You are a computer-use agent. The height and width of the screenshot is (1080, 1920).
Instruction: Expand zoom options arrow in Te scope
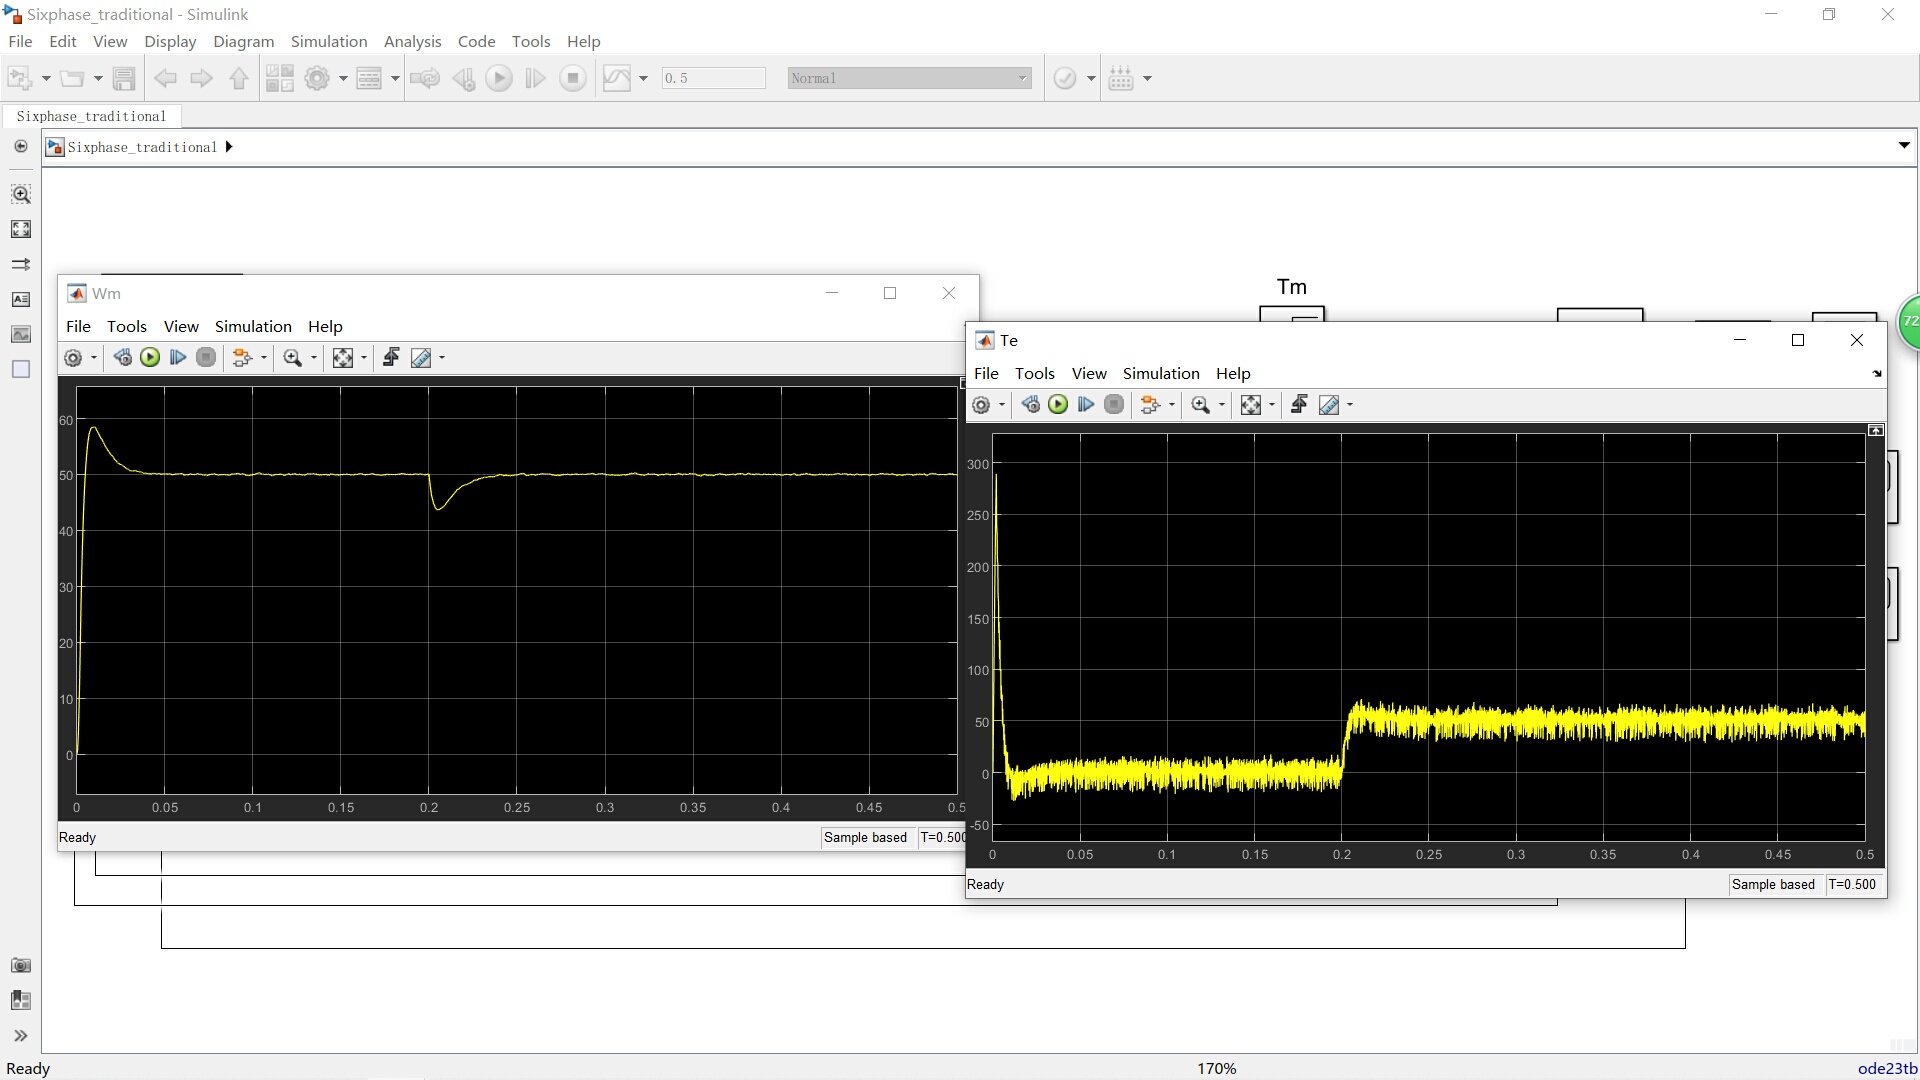(x=1221, y=405)
